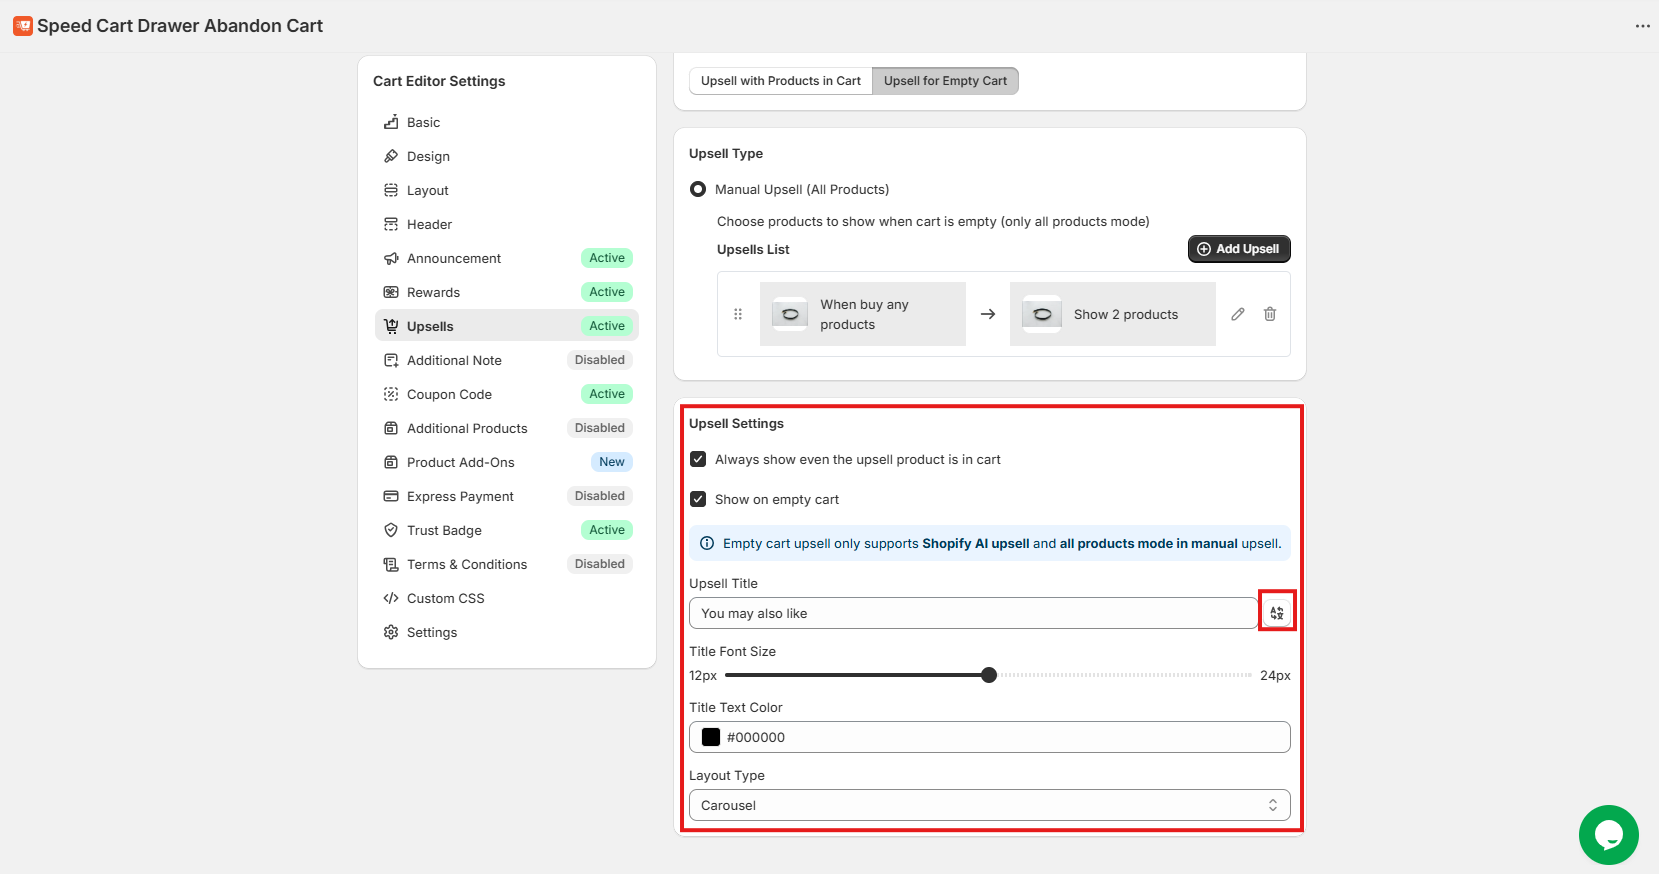
Task: Click the info icon in empty cart notice
Action: [707, 544]
